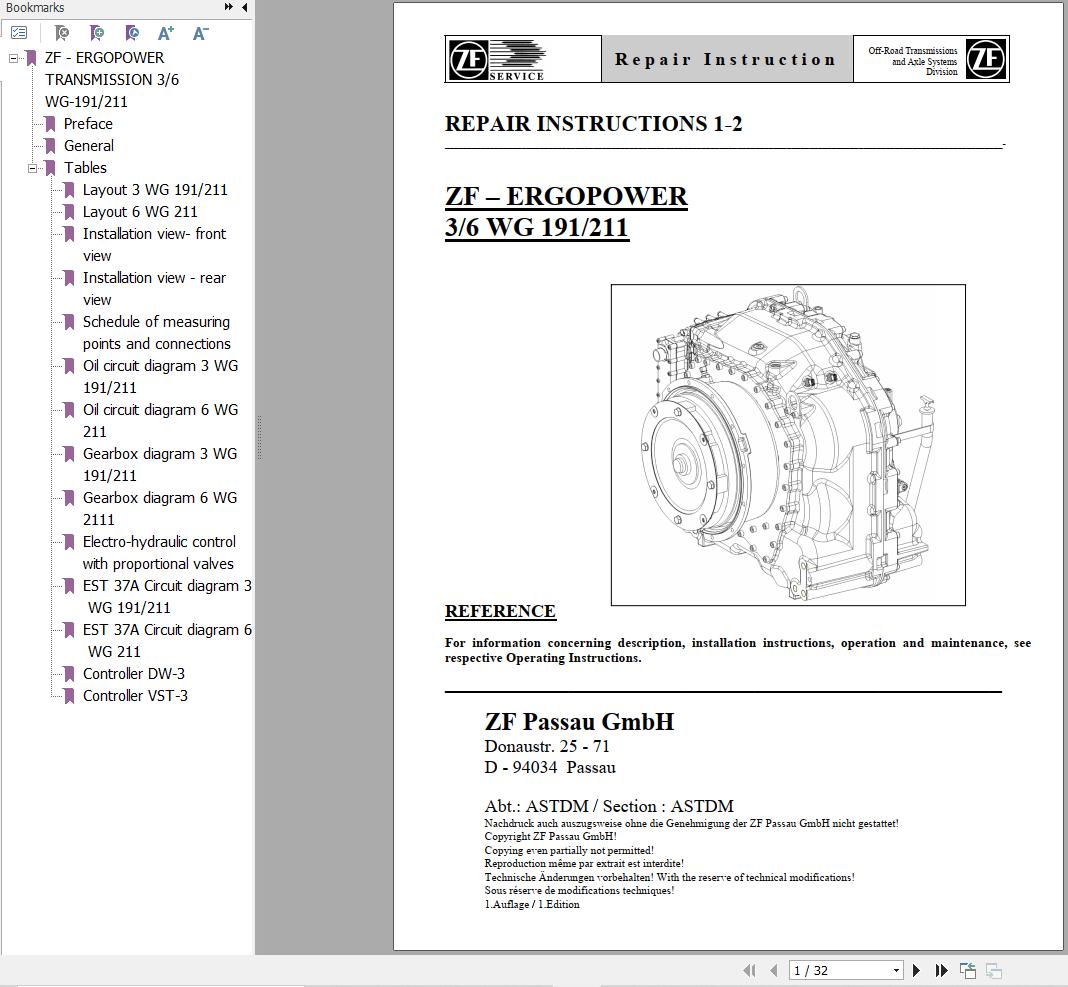This screenshot has height=987, width=1068.
Task: Select the locate bookmark icon
Action: (131, 32)
